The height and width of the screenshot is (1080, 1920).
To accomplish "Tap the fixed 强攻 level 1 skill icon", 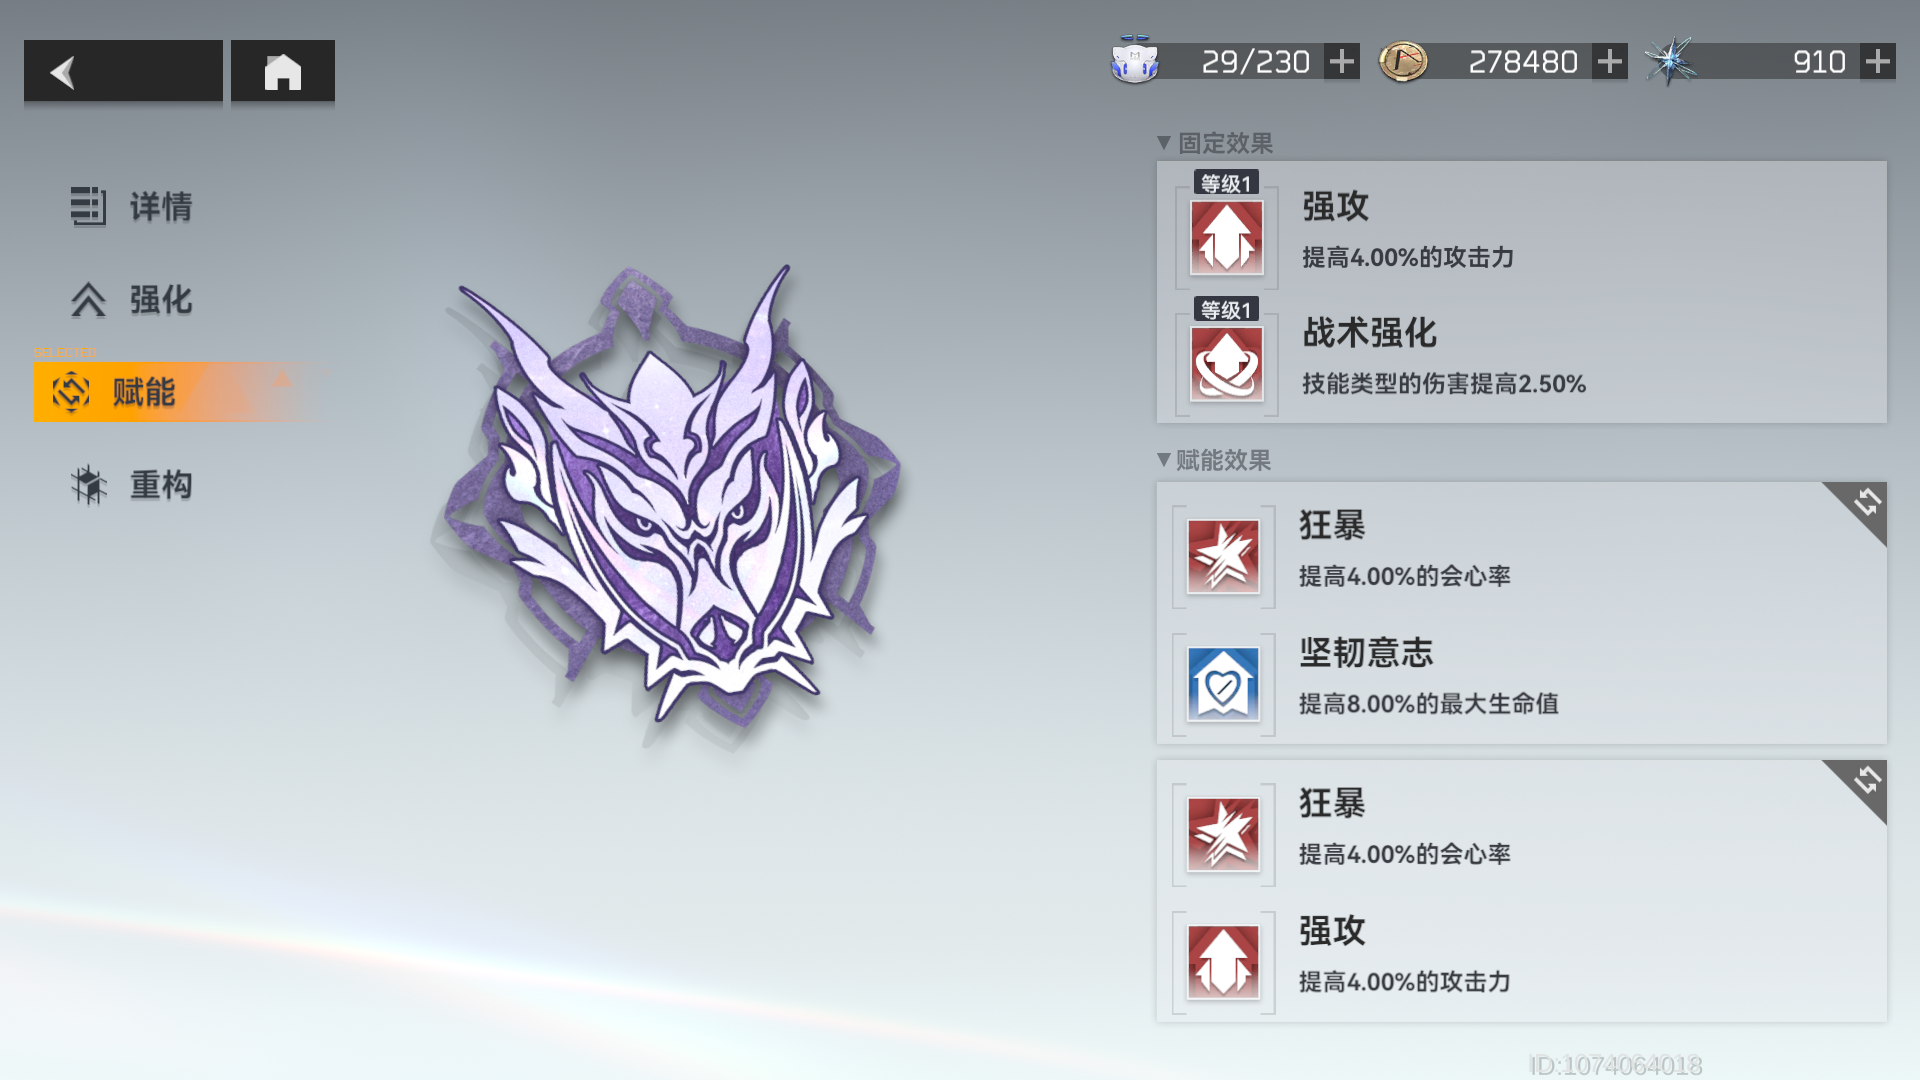I will pyautogui.click(x=1227, y=238).
